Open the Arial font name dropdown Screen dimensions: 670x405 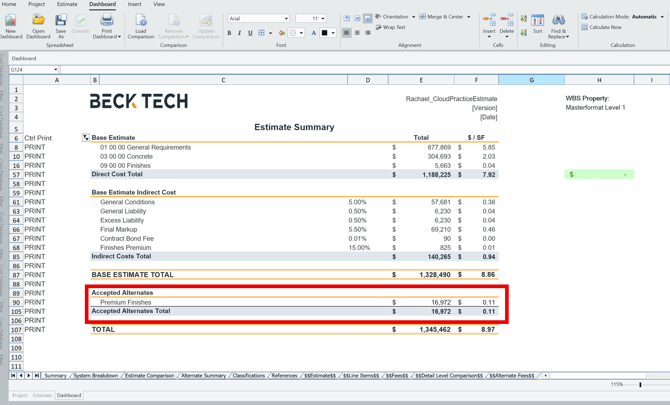[286, 18]
